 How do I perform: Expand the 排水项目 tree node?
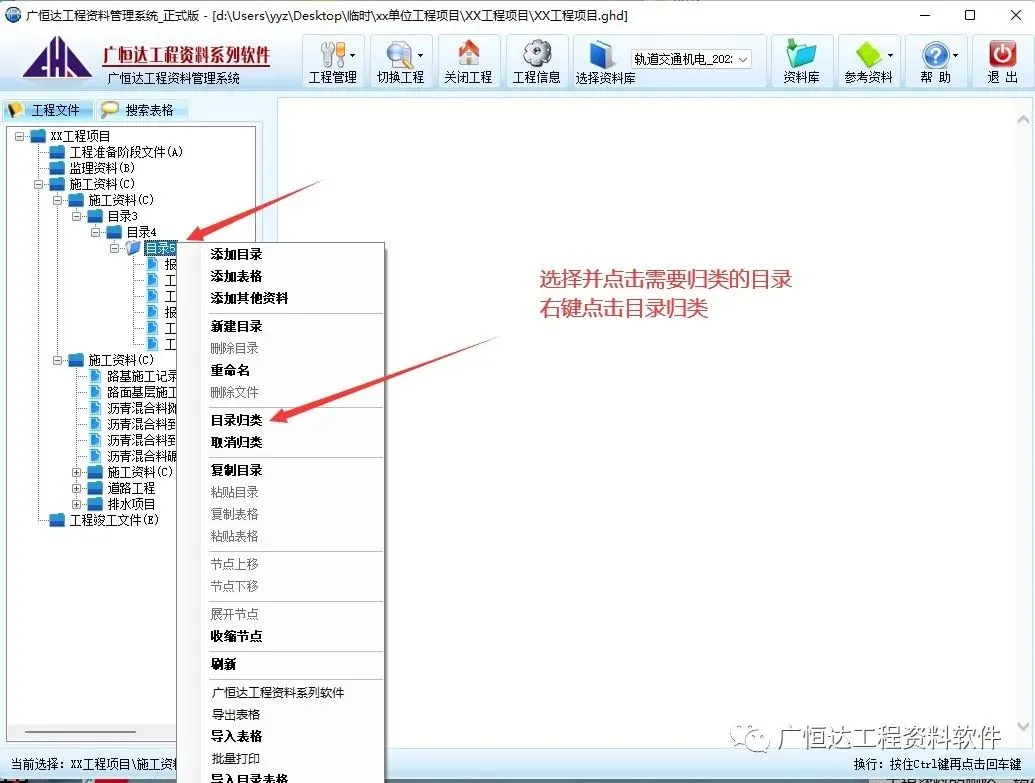(x=77, y=504)
